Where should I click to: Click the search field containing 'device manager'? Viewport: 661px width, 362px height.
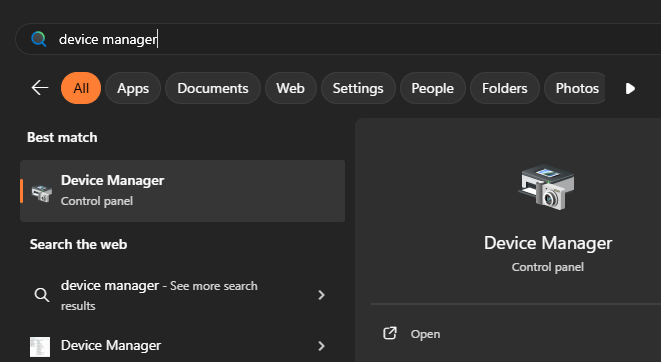pyautogui.click(x=338, y=39)
